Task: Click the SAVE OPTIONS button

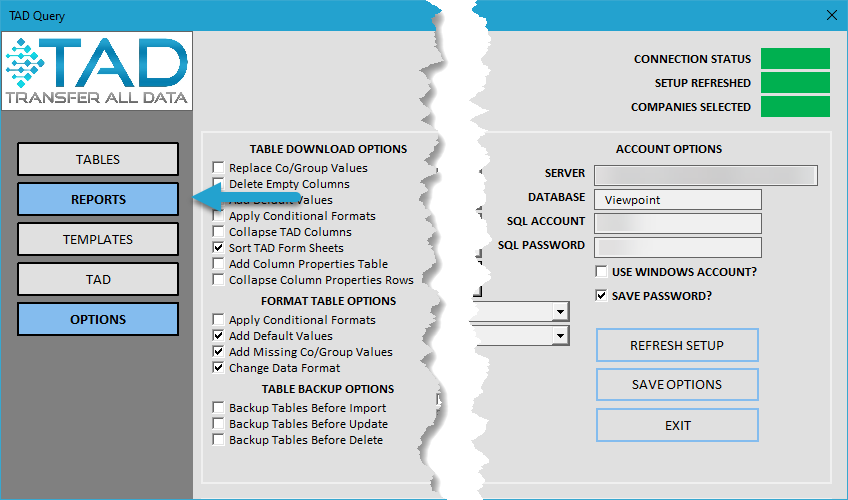Action: tap(677, 384)
